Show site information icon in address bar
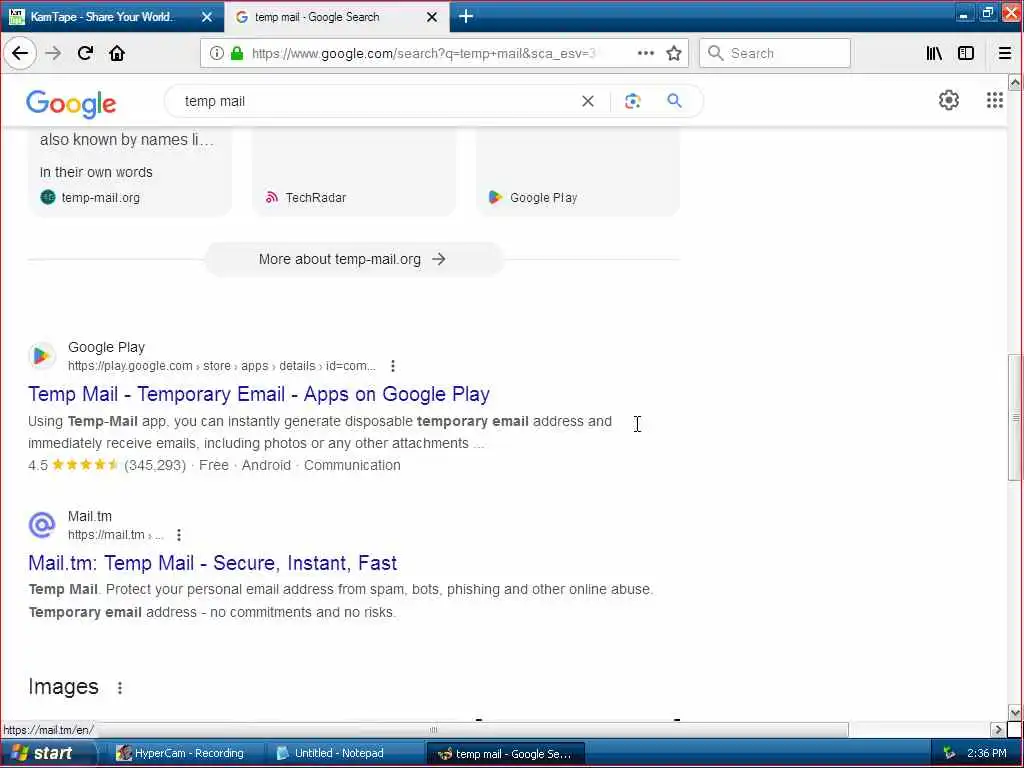The width and height of the screenshot is (1024, 768). pos(216,54)
